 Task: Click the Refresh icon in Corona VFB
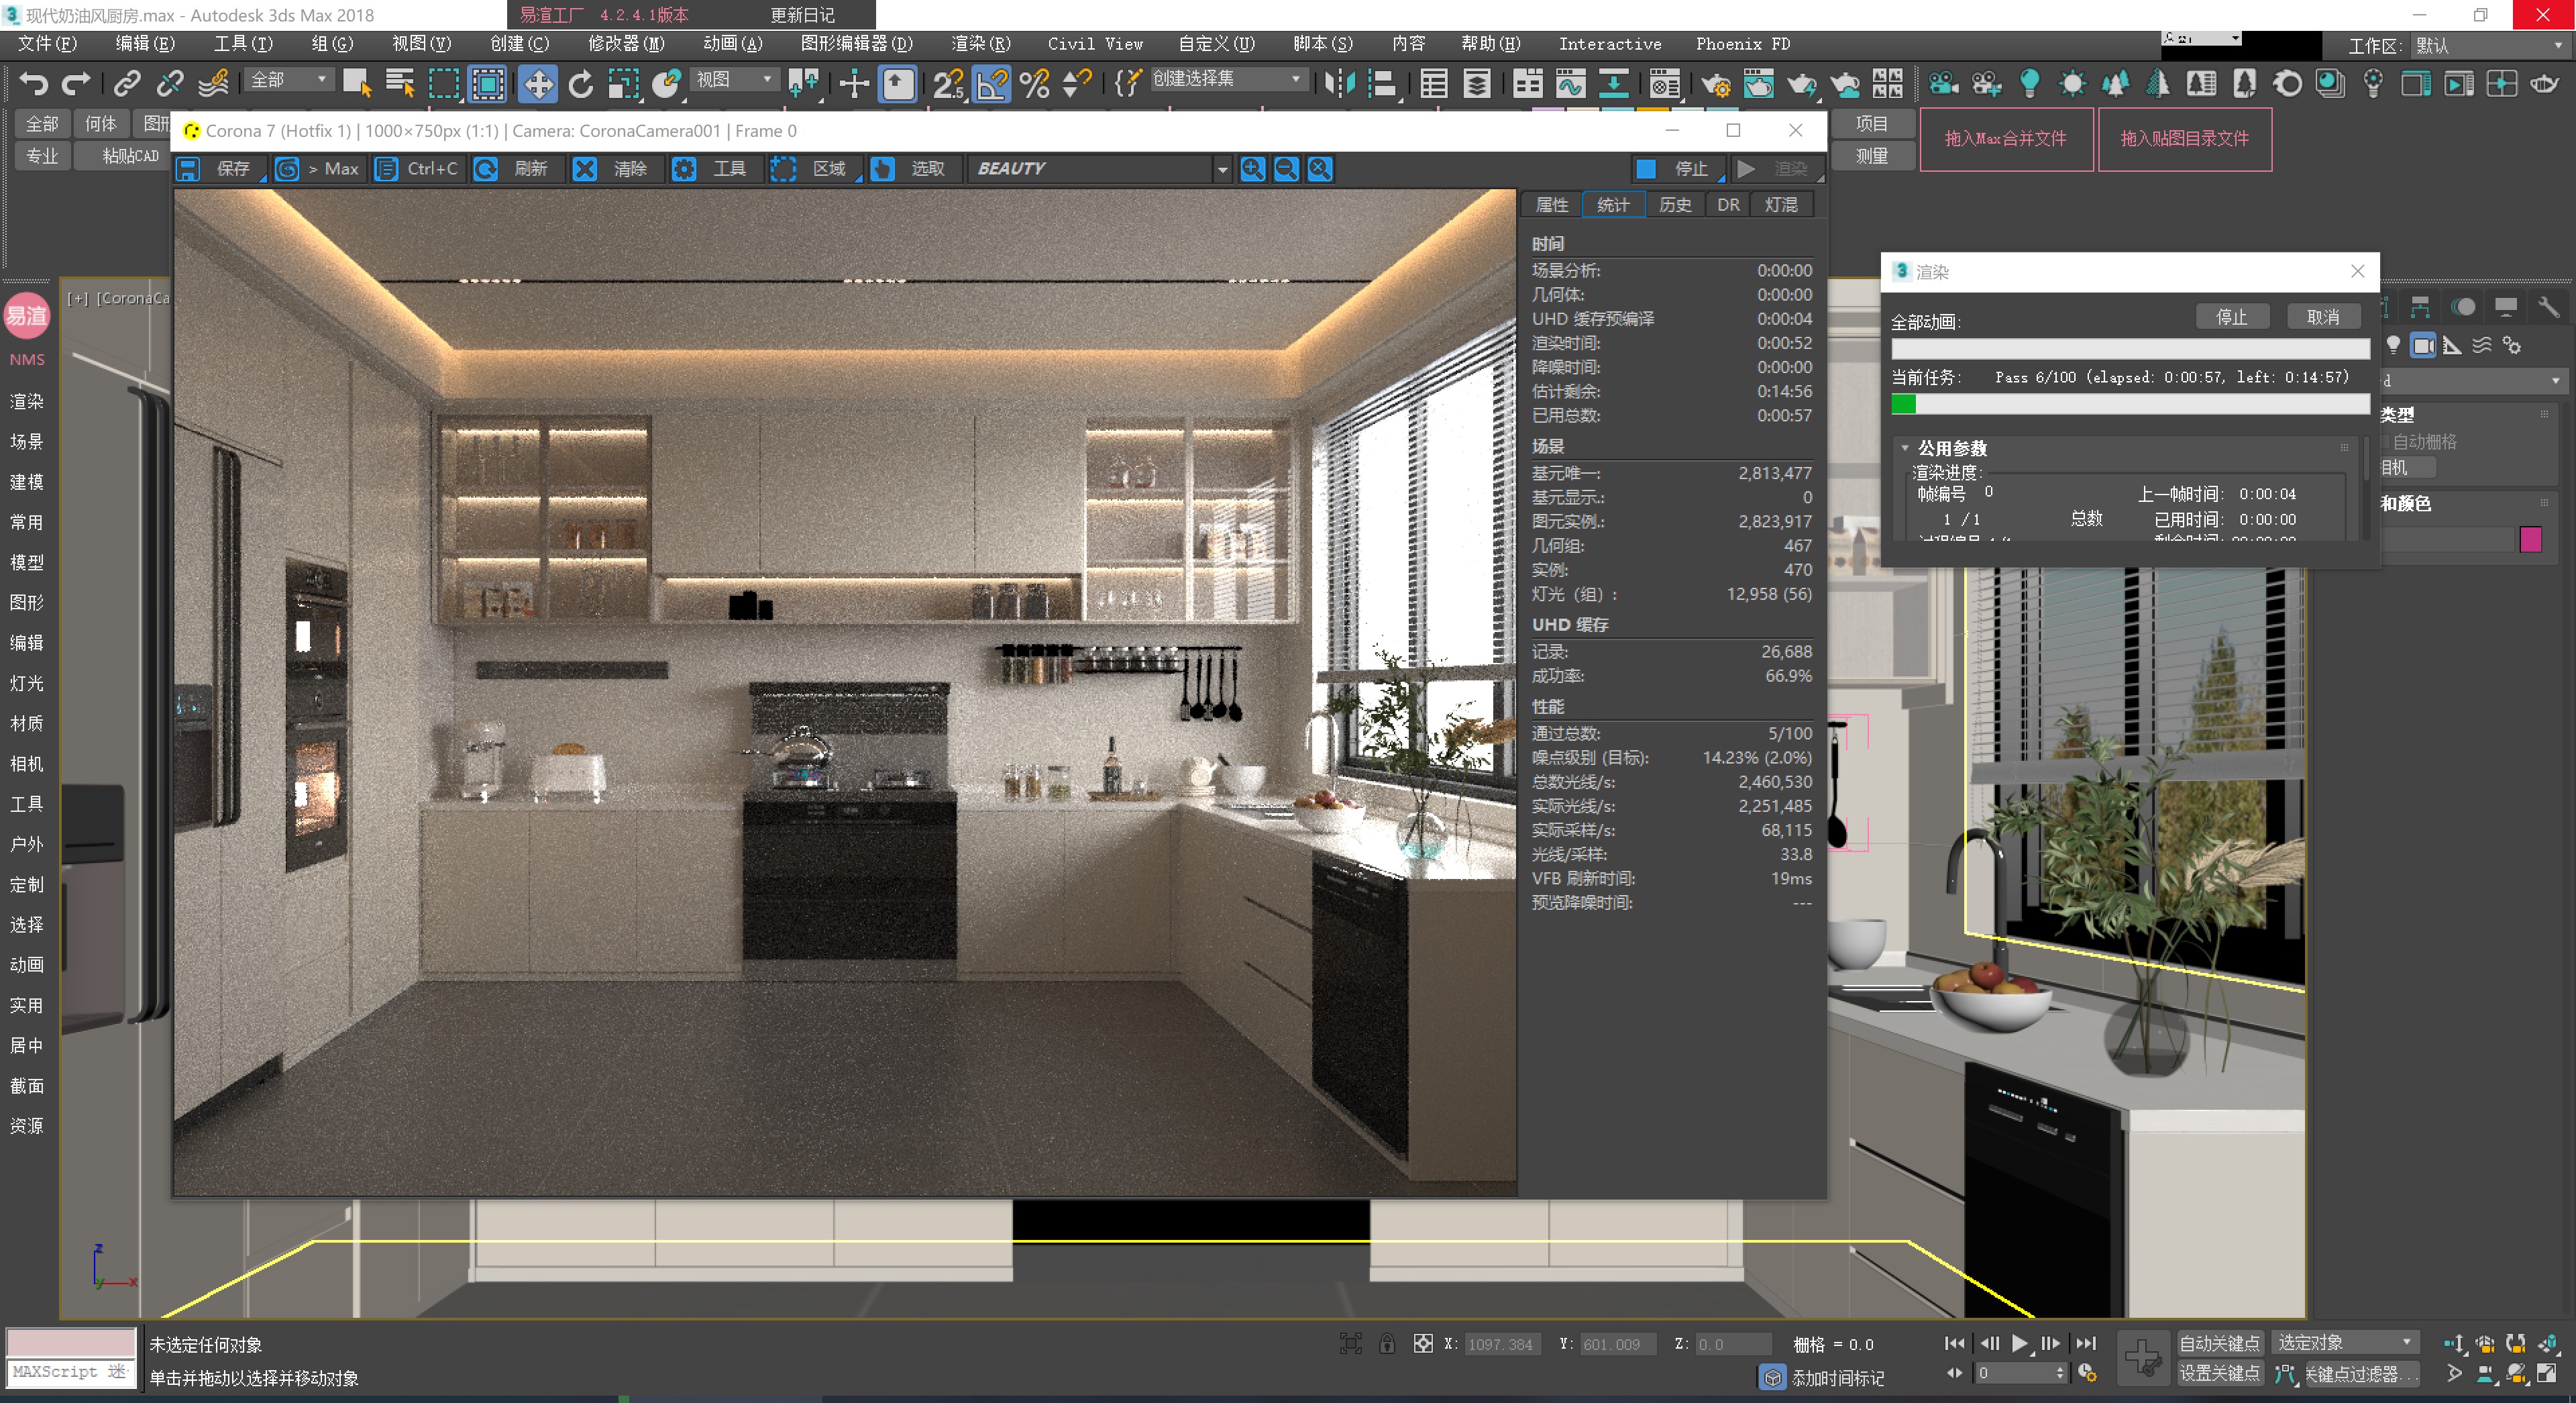coord(486,169)
